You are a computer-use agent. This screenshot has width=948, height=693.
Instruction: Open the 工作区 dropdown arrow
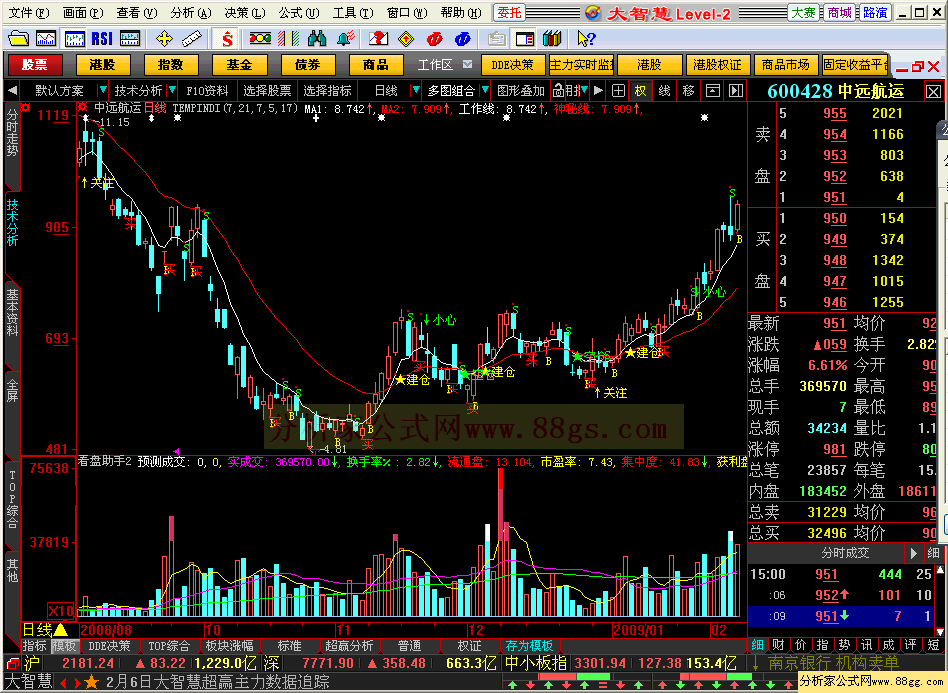tap(467, 64)
